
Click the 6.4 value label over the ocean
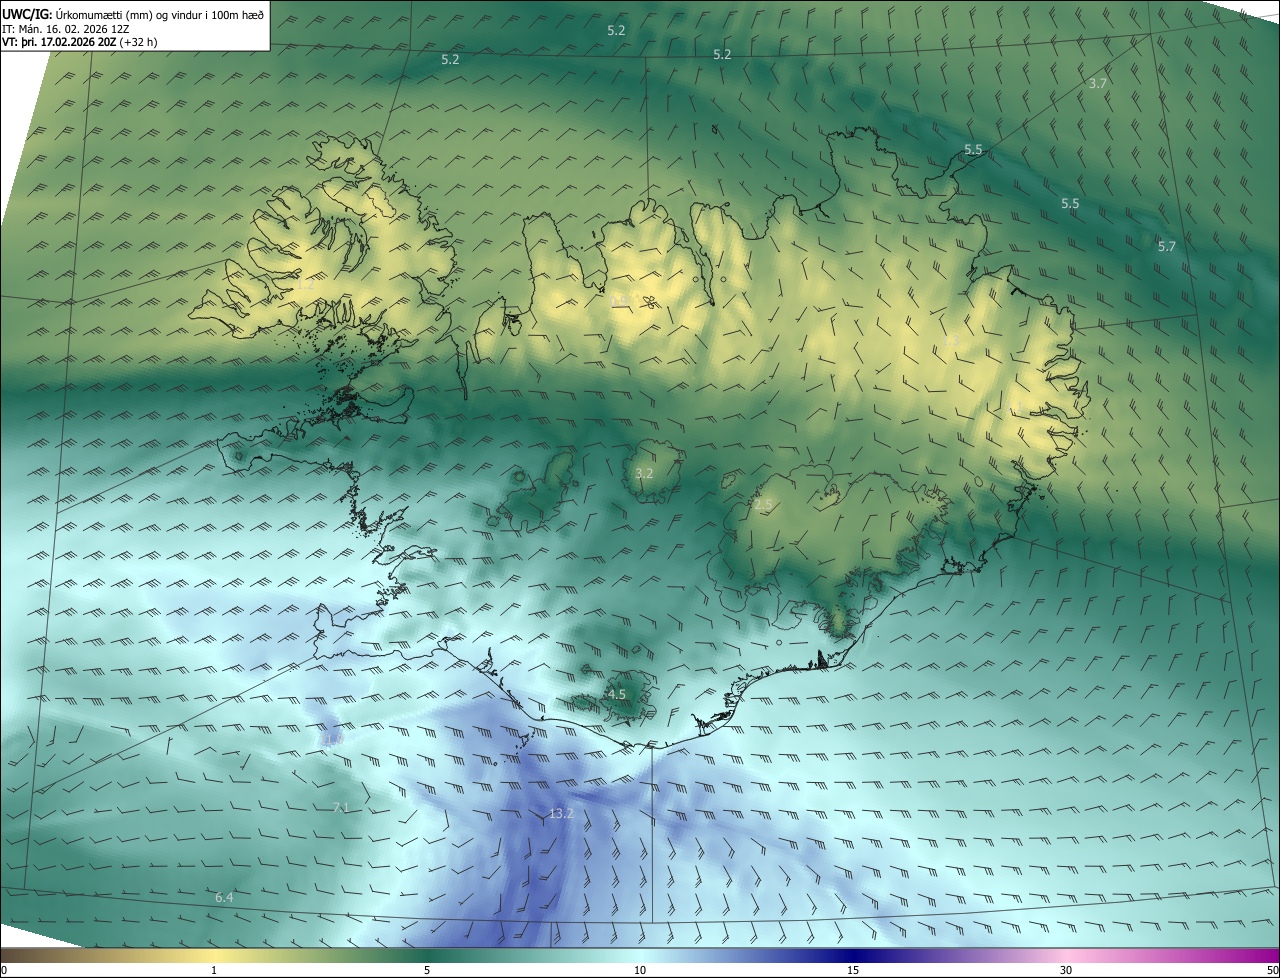pos(224,898)
